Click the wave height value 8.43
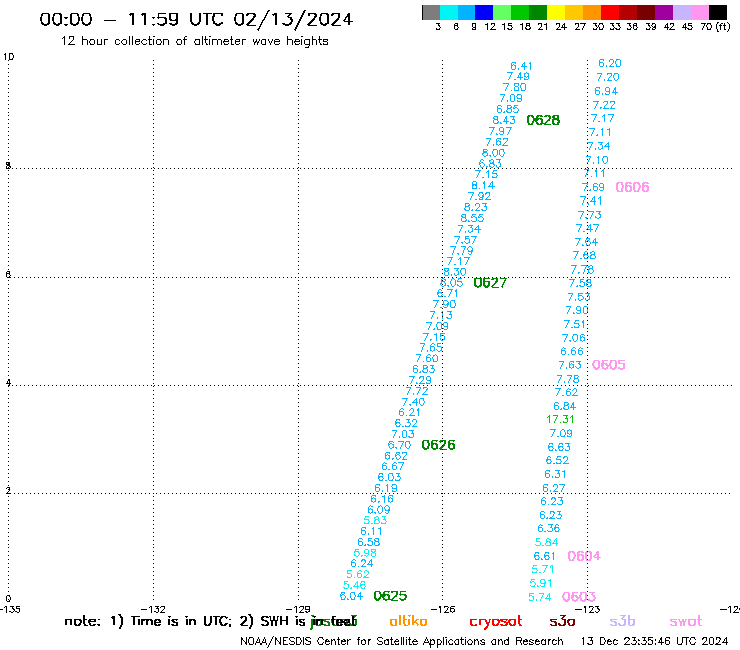This screenshot has height=650, width=740. click(x=504, y=120)
